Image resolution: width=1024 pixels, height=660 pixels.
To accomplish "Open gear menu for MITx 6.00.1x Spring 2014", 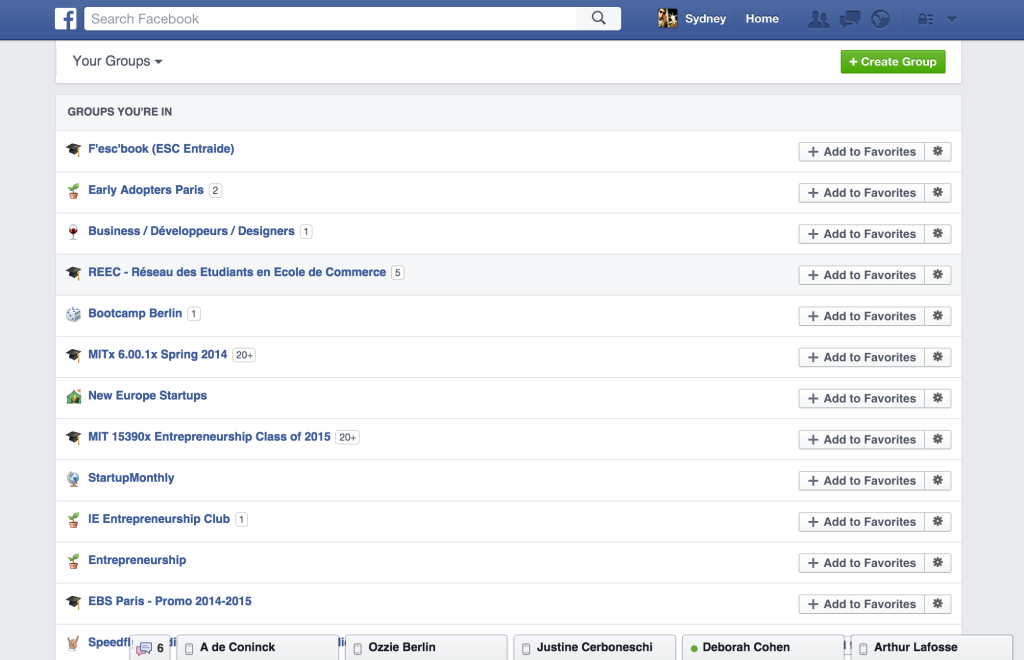I will point(938,357).
